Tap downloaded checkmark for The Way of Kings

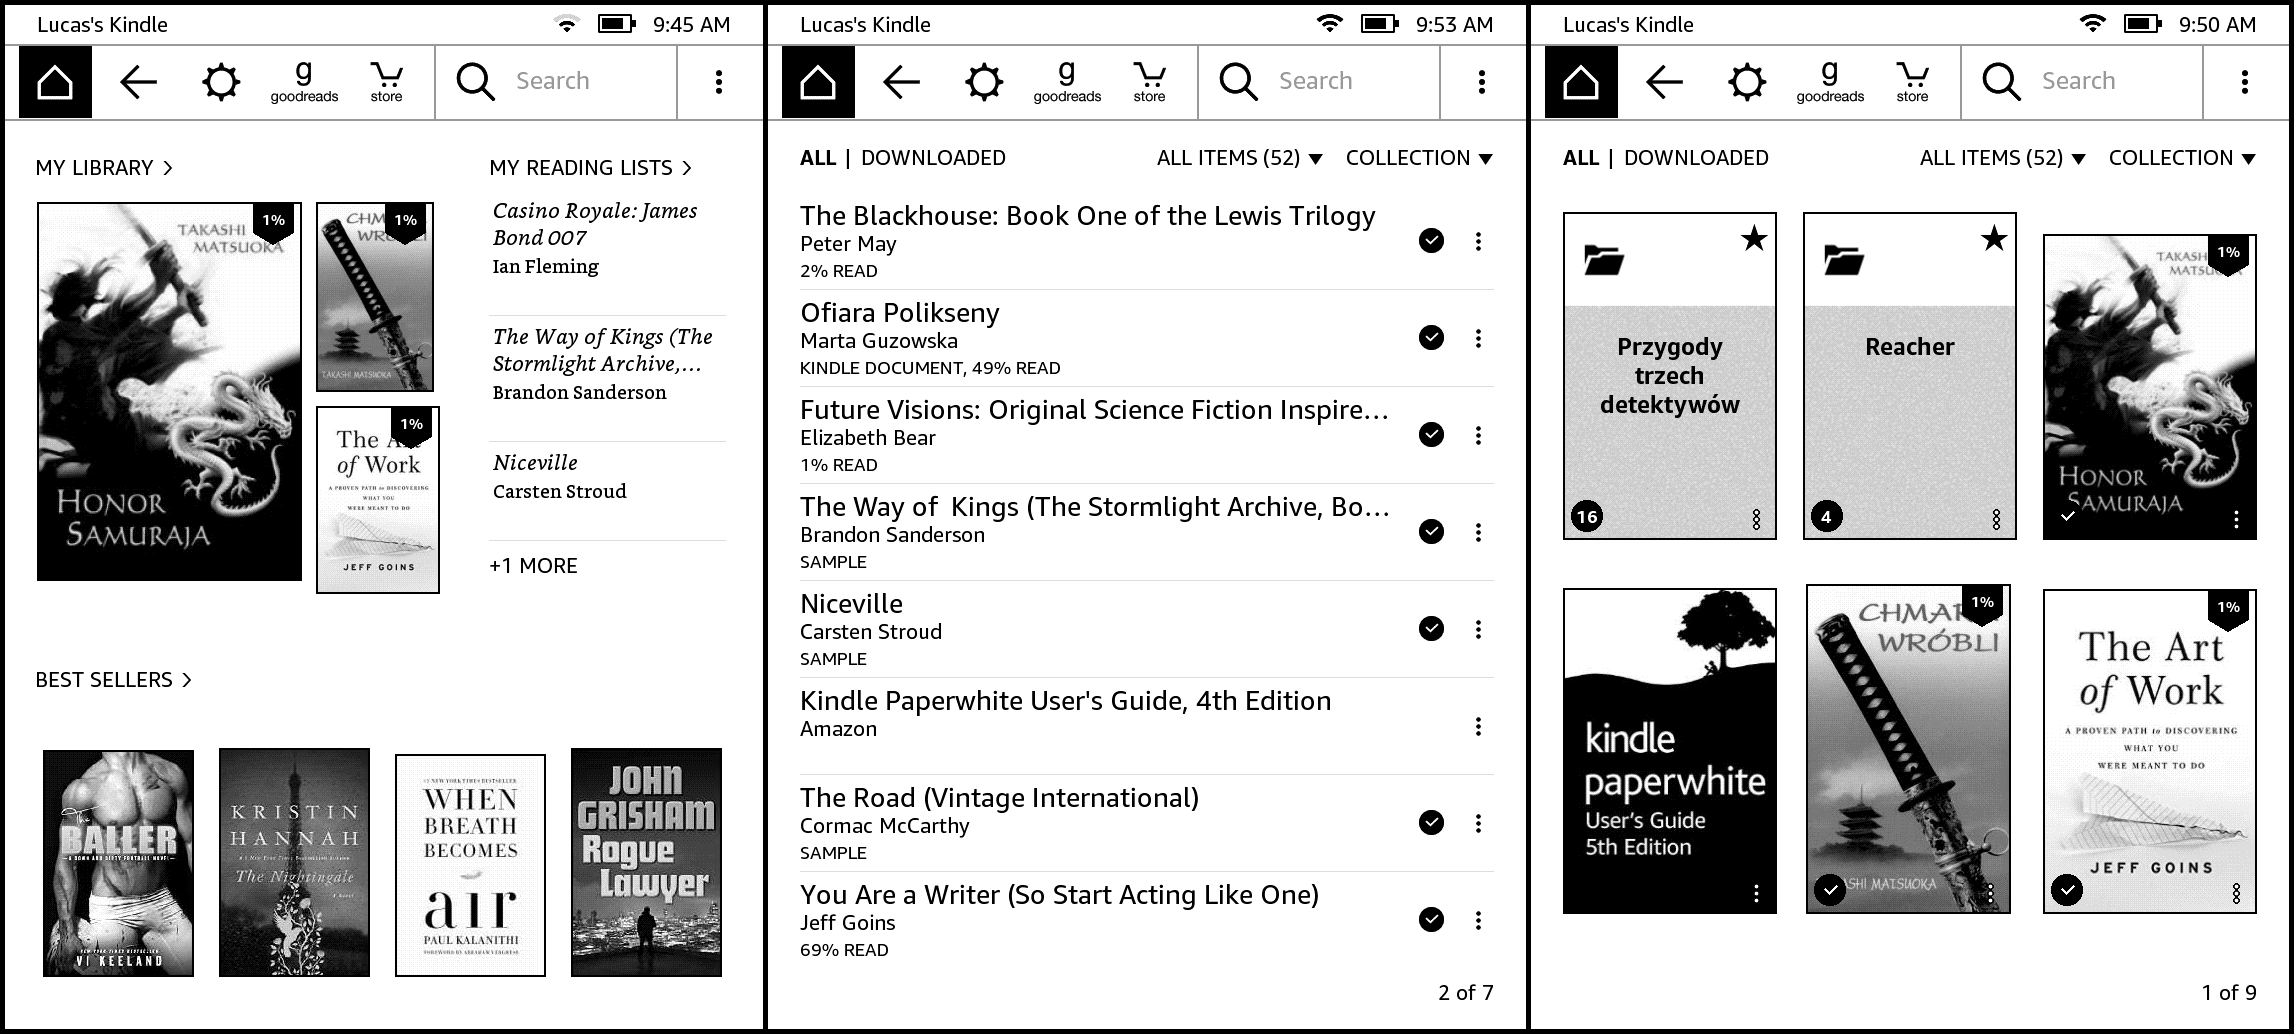(1431, 532)
